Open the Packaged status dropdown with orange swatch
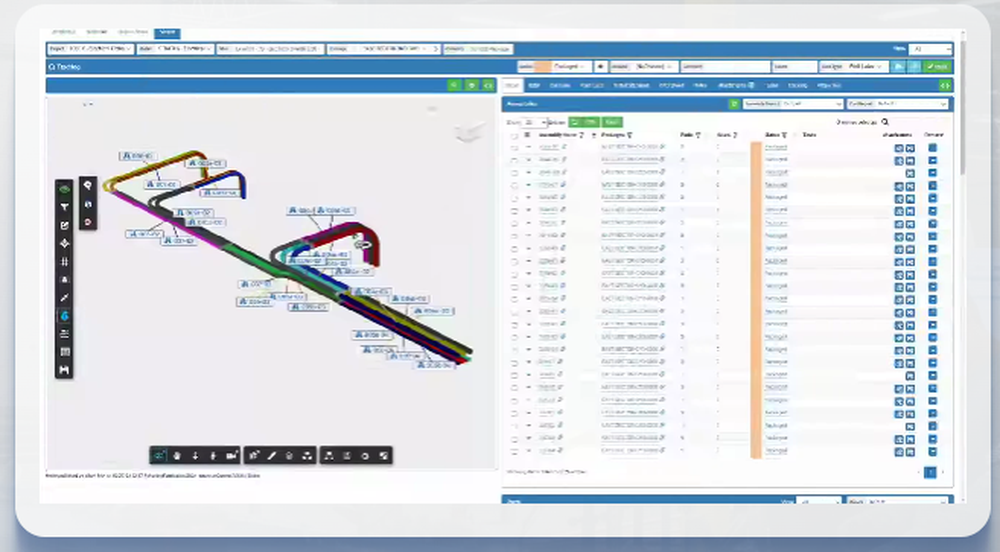This screenshot has width=1000, height=552. click(554, 66)
